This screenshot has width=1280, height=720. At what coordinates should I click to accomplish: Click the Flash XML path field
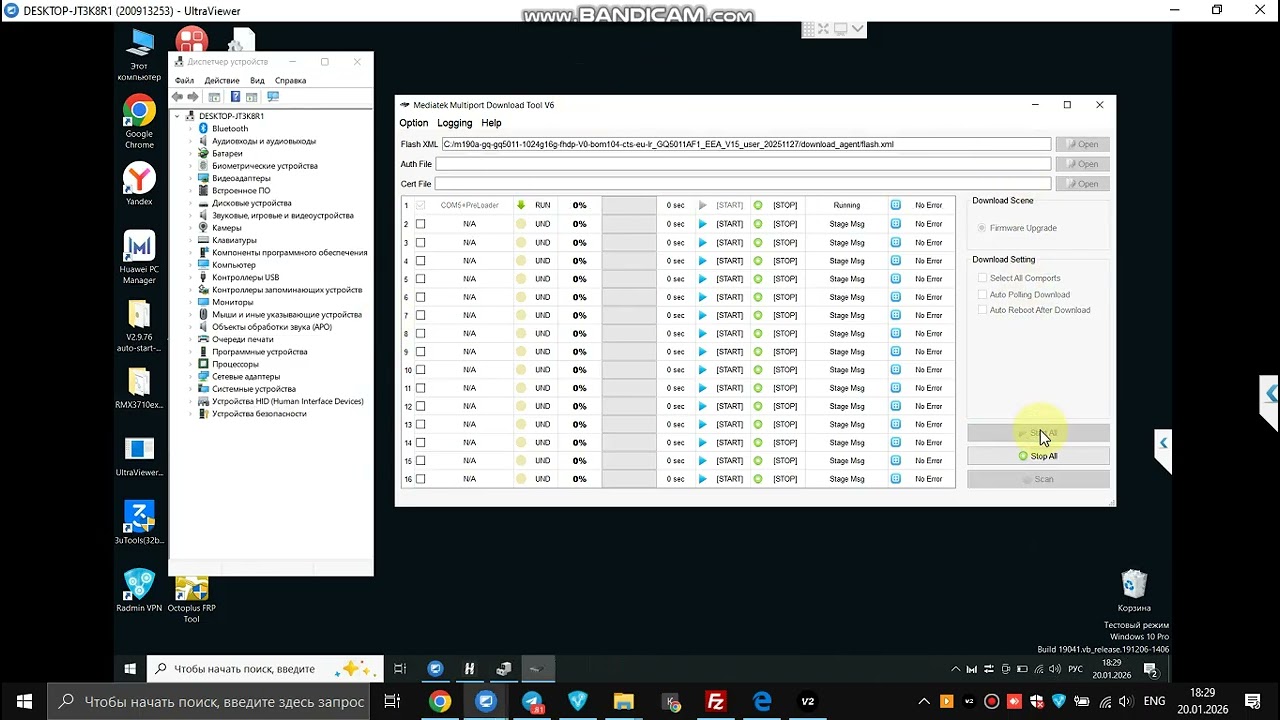[746, 144]
